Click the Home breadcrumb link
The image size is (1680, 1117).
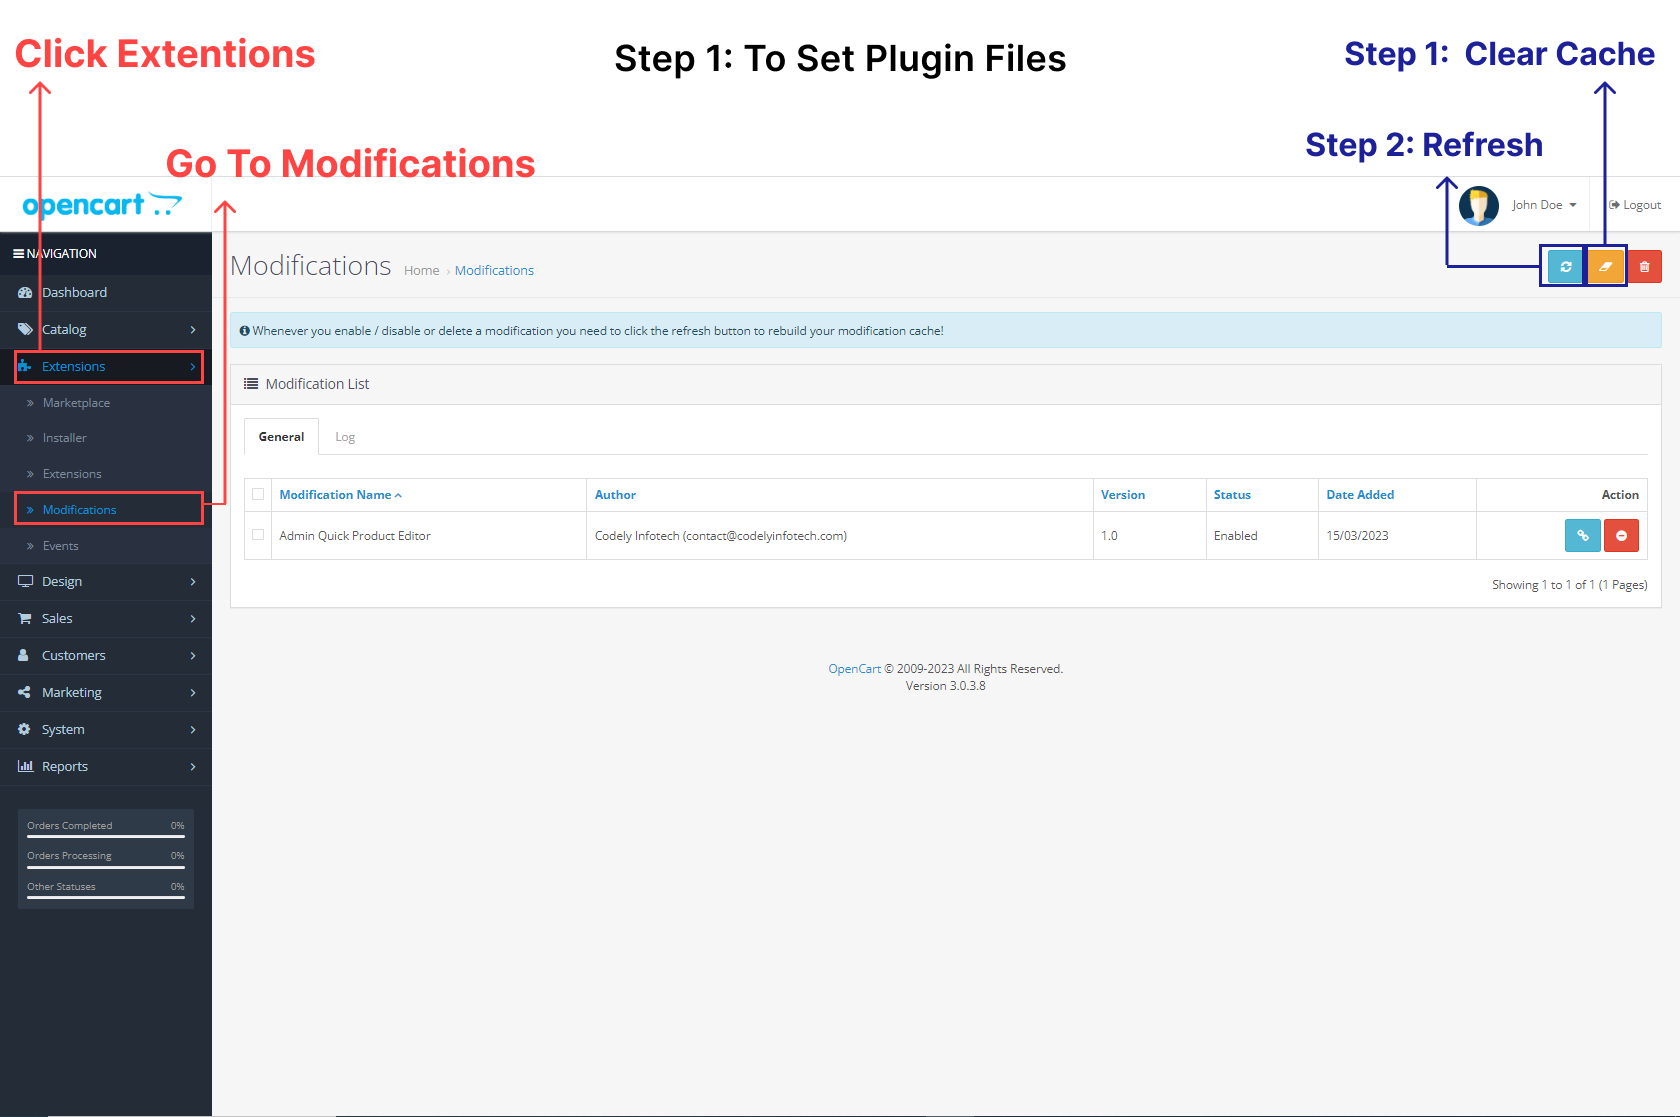click(x=421, y=269)
